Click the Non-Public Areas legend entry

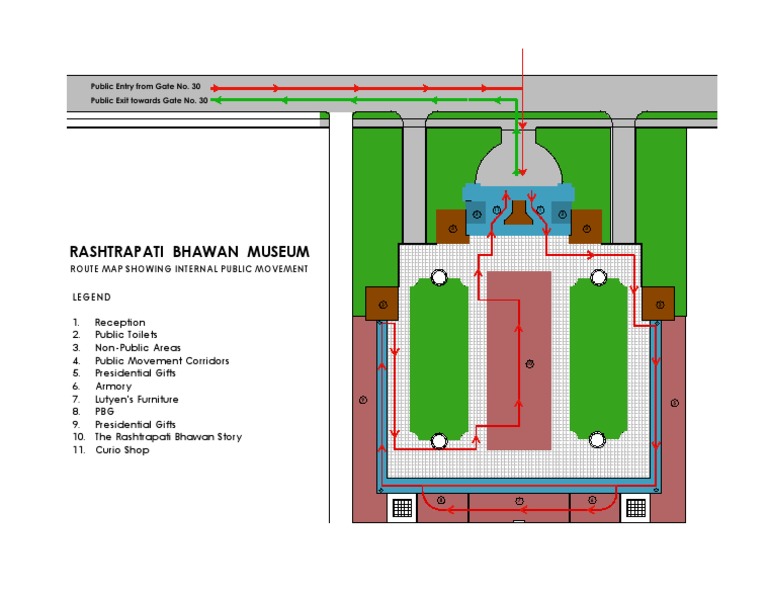[x=137, y=348]
